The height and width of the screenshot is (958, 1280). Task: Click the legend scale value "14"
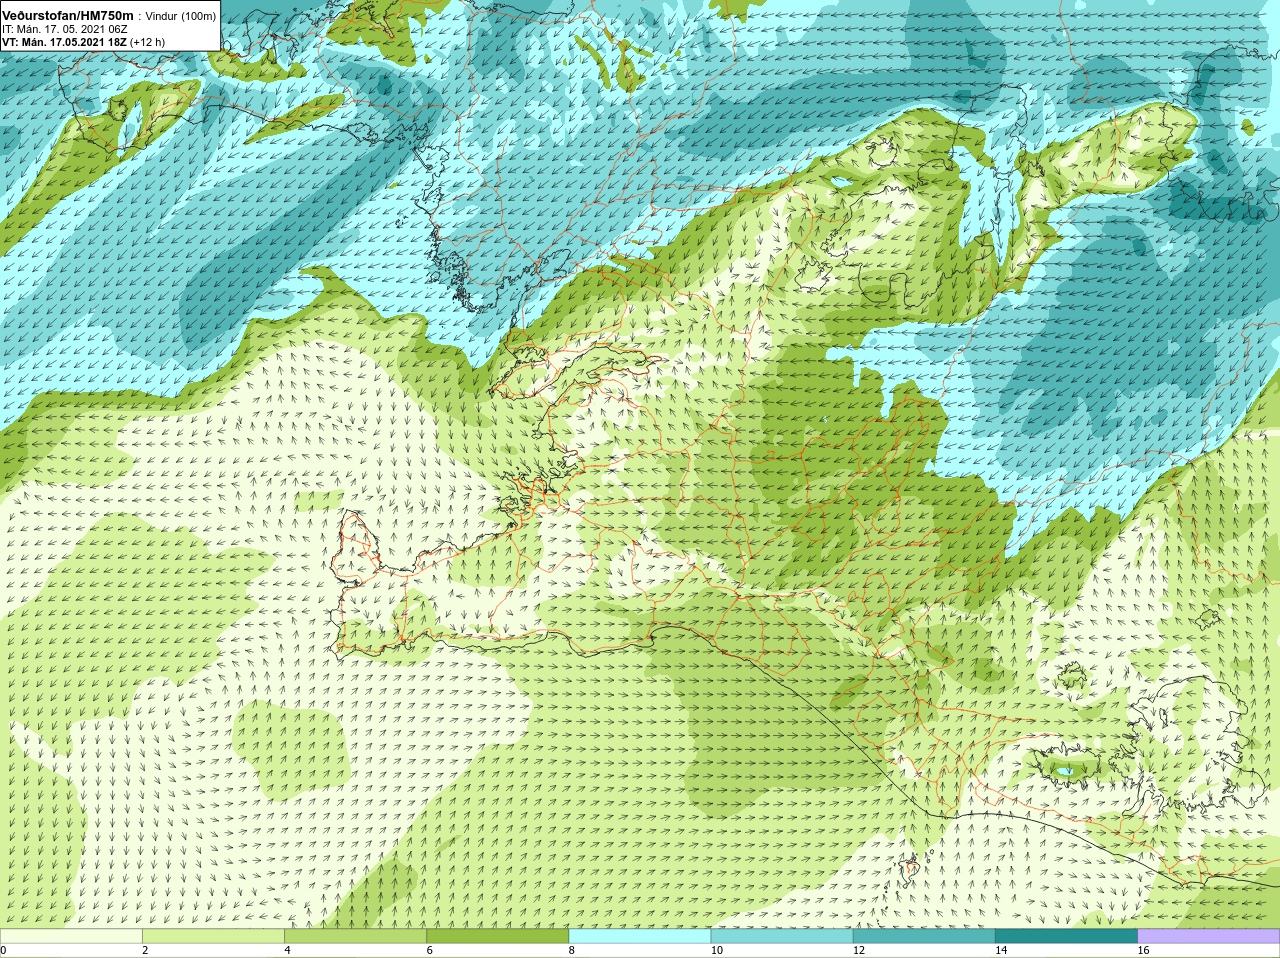pos(1001,950)
